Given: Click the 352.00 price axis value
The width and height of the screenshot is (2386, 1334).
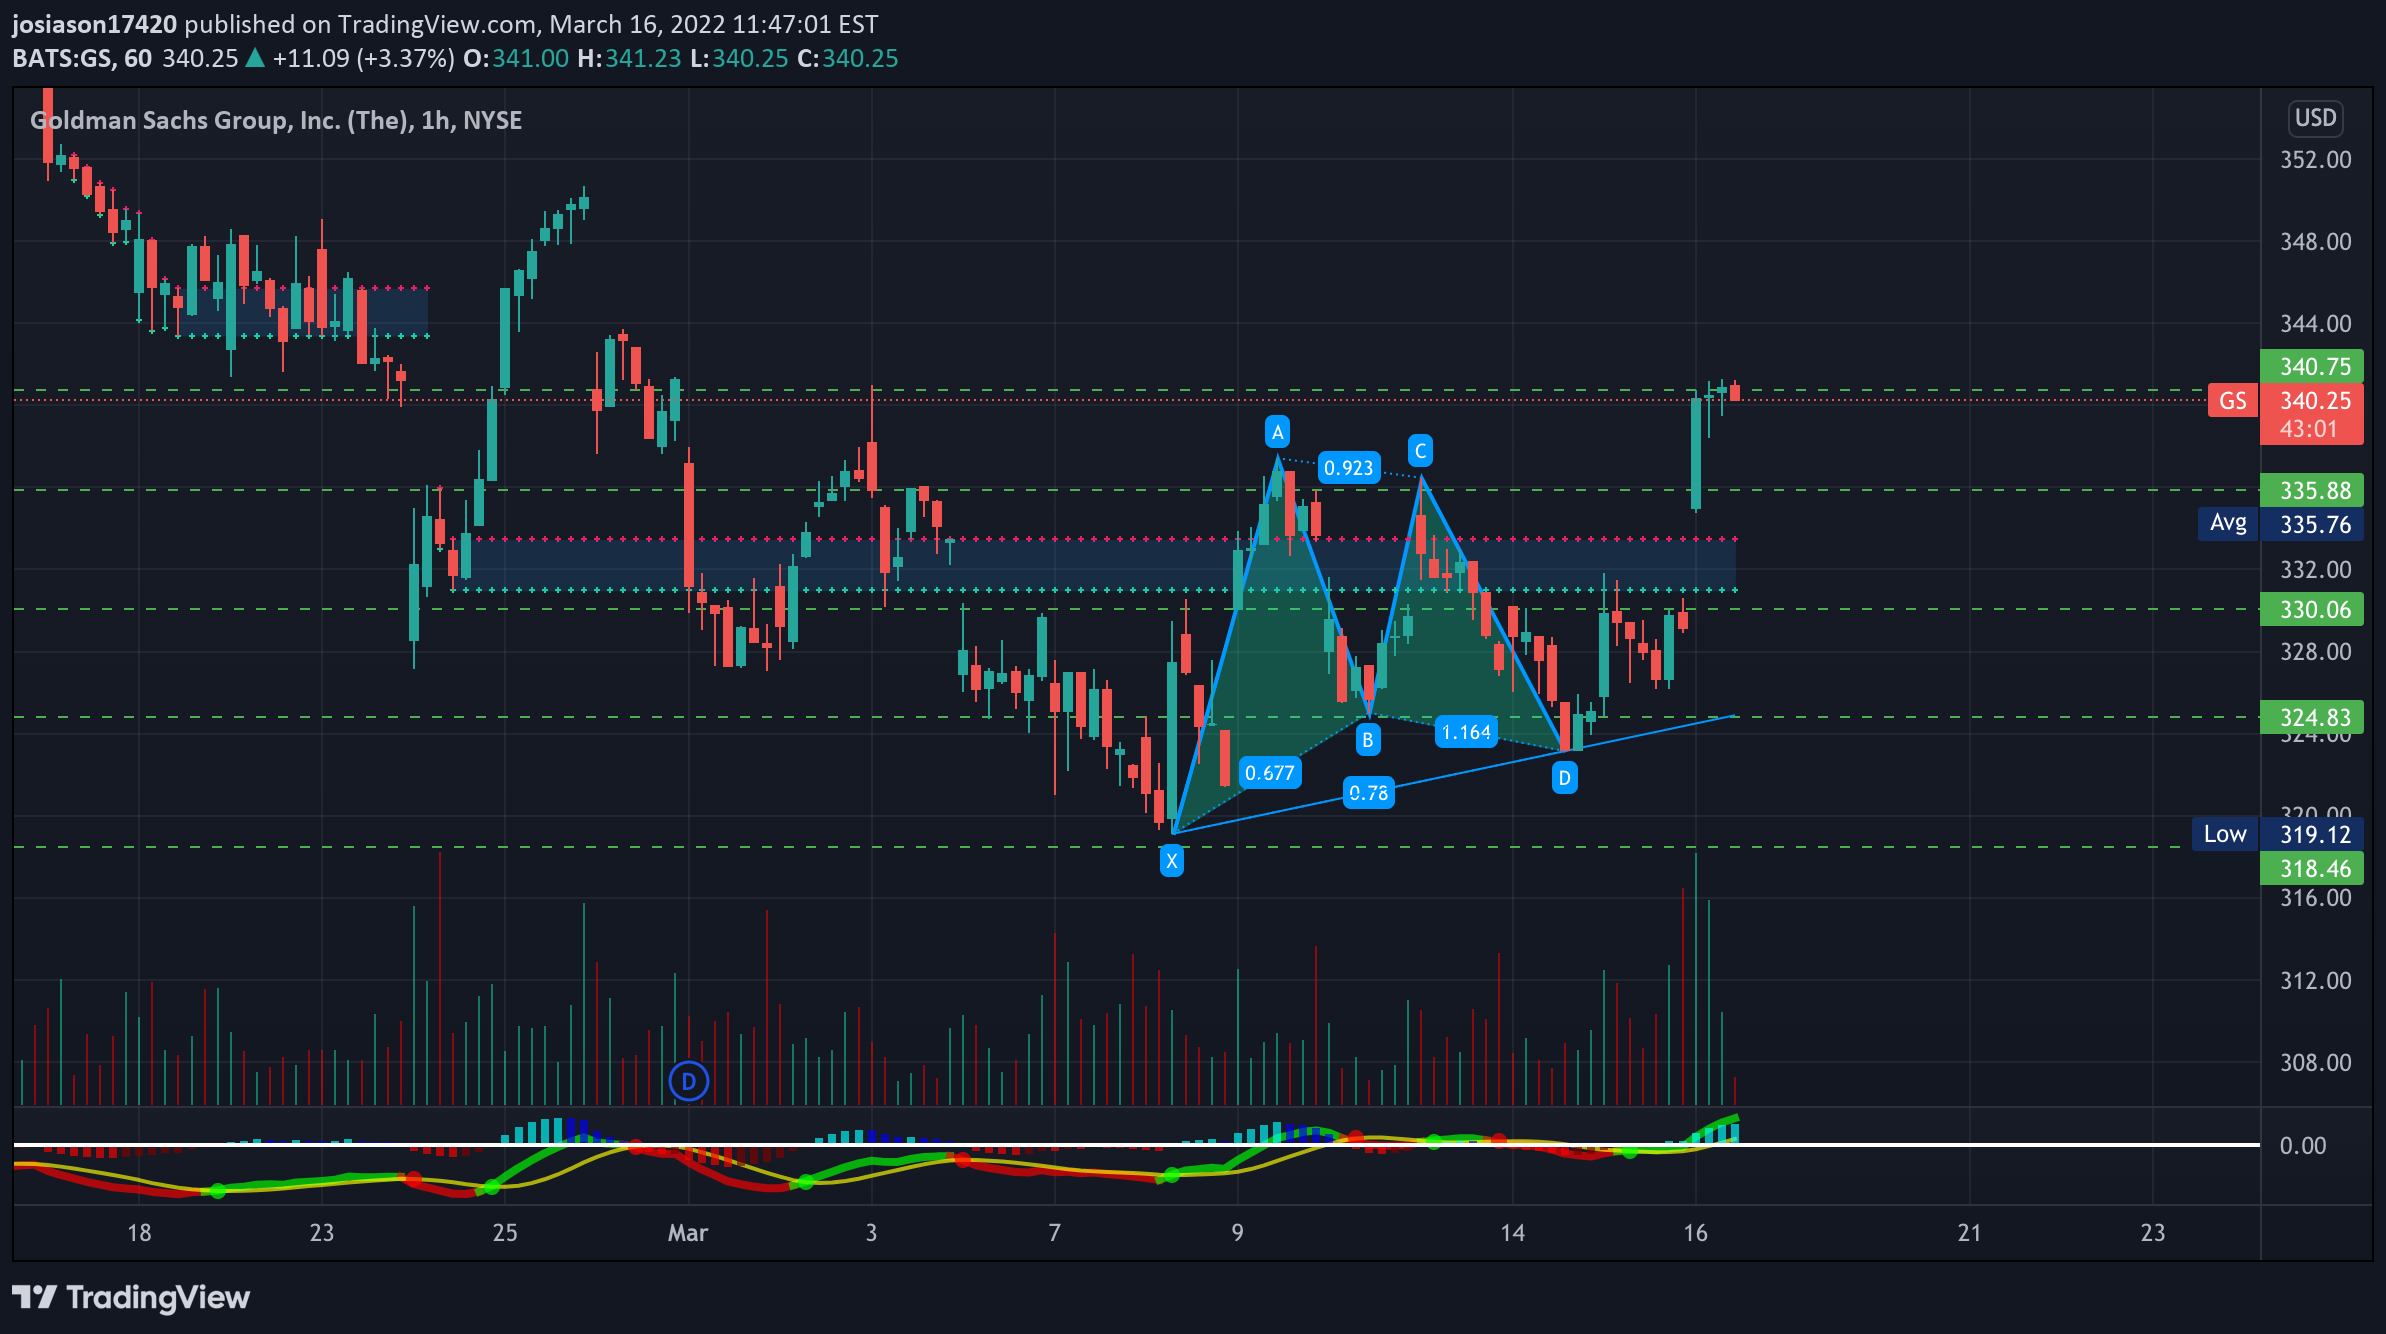Looking at the screenshot, I should (2315, 160).
